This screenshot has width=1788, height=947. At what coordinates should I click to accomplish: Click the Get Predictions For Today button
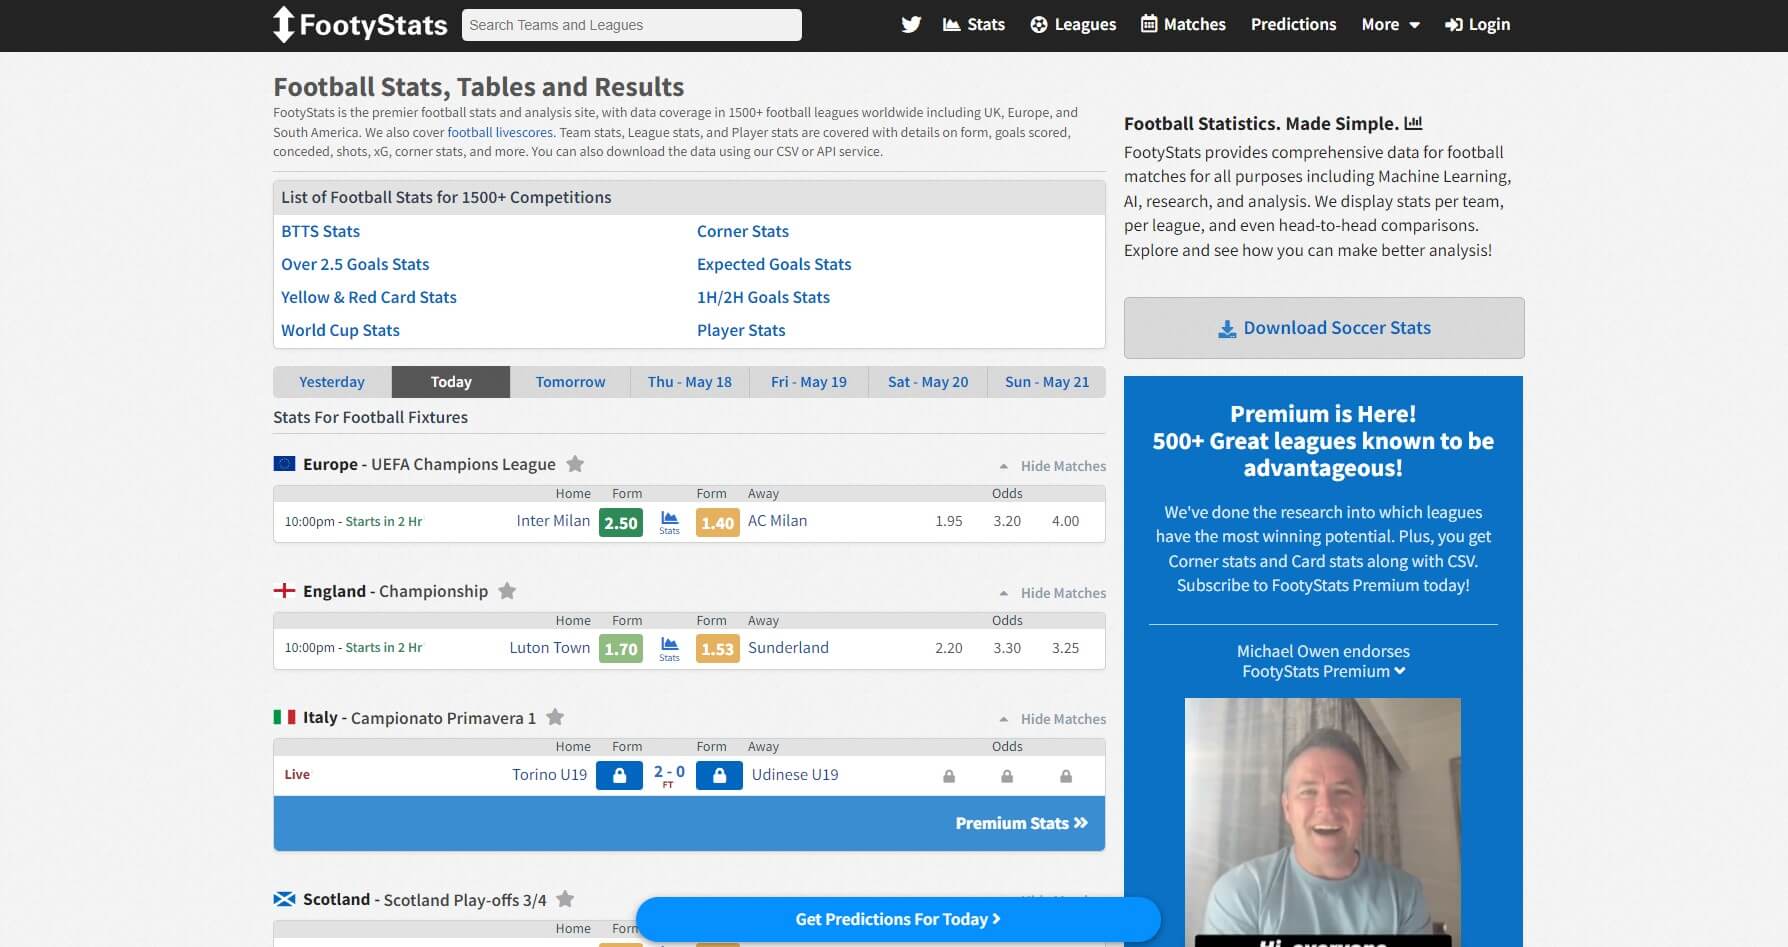[898, 918]
